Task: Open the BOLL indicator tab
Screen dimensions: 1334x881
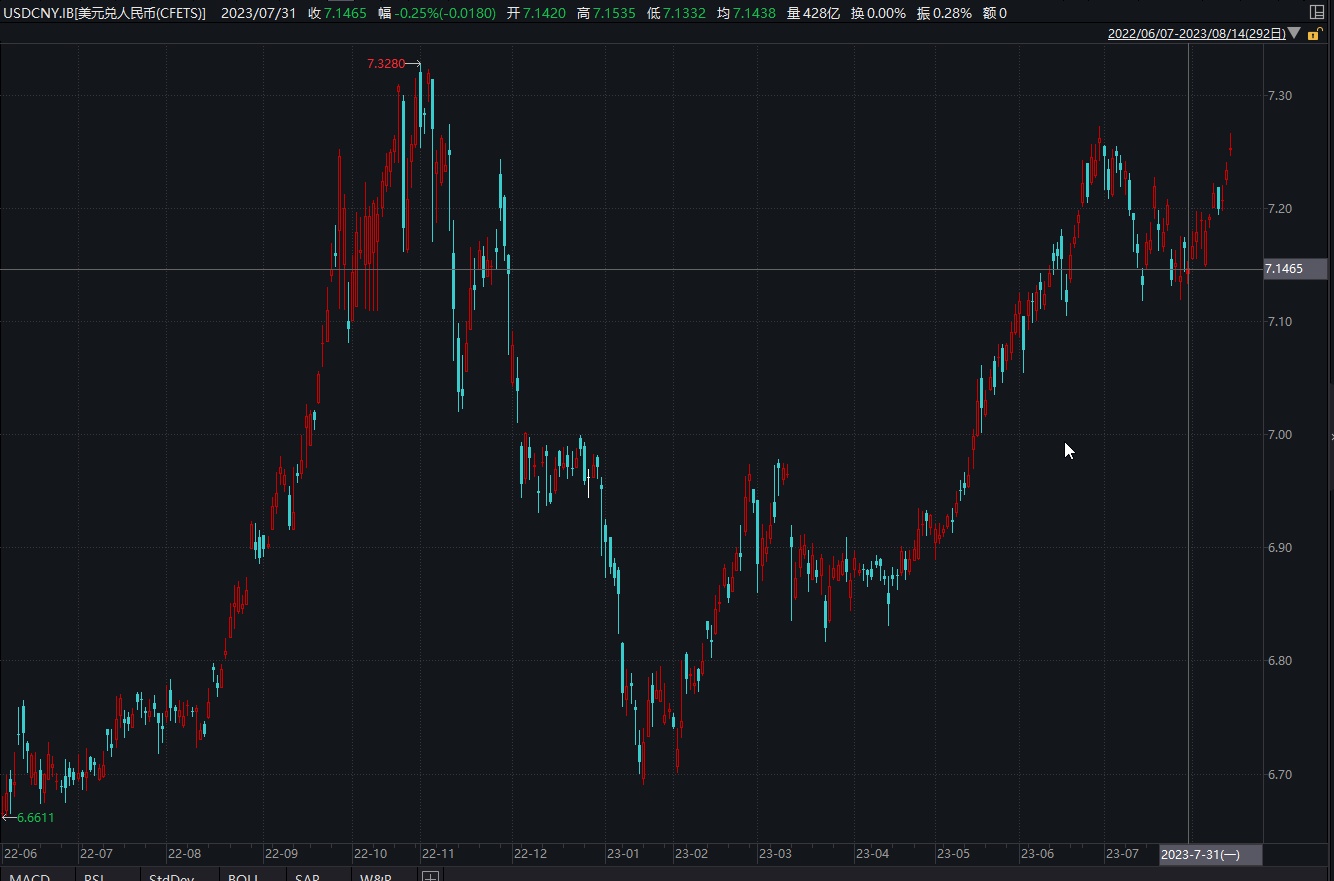Action: 242,876
